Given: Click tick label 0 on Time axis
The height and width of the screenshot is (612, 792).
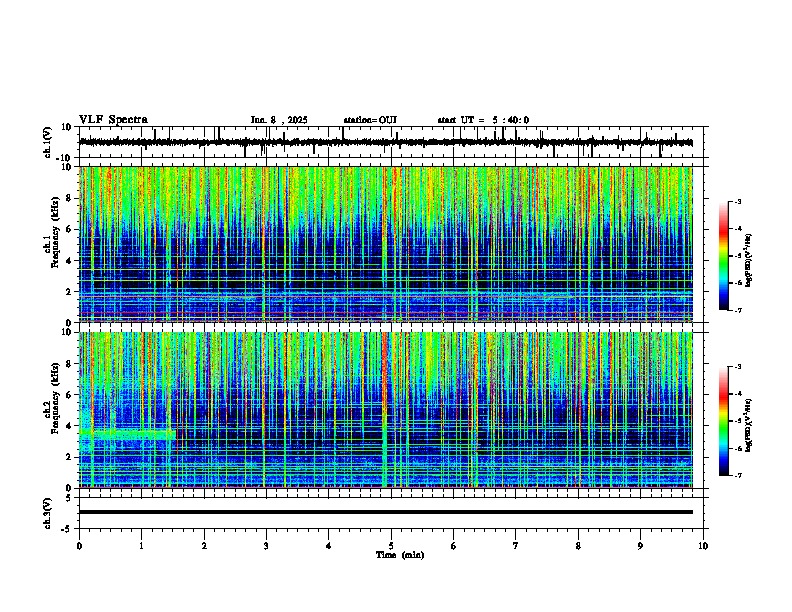Looking at the screenshot, I should point(79,546).
